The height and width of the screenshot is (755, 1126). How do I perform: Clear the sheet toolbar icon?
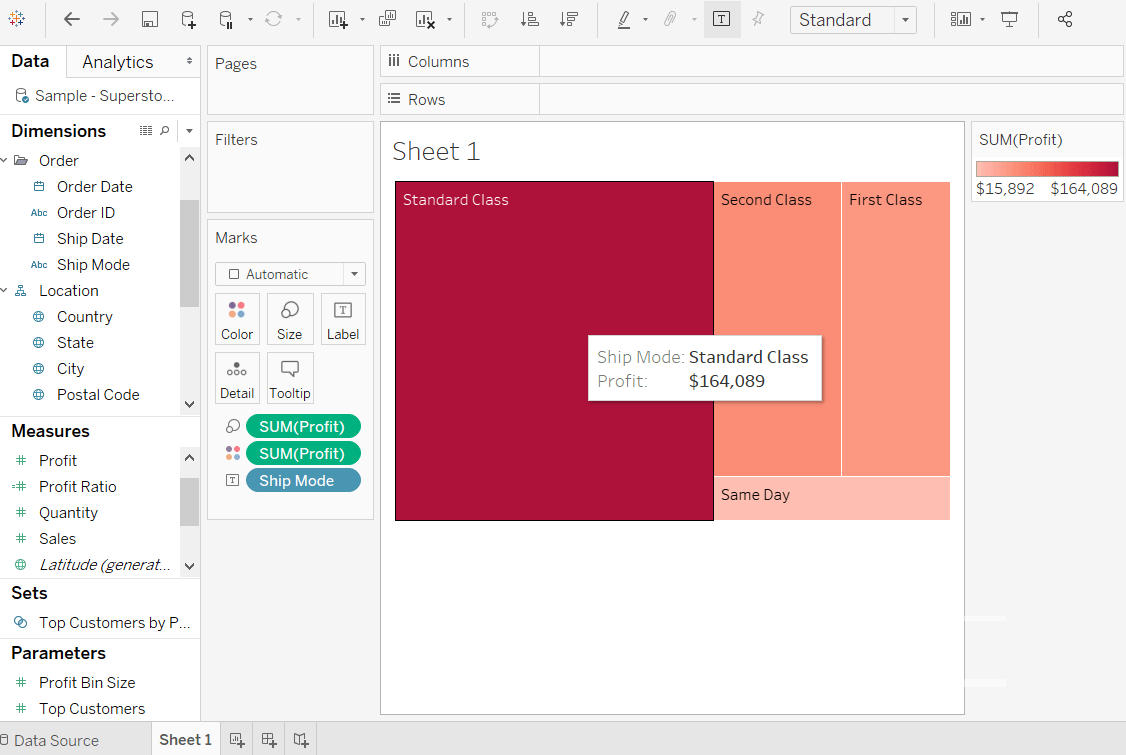425,19
